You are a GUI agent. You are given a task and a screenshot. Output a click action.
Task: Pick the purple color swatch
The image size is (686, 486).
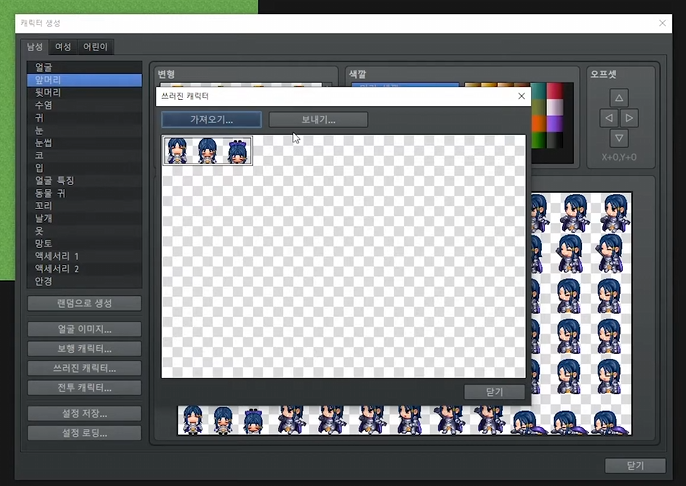(x=555, y=124)
